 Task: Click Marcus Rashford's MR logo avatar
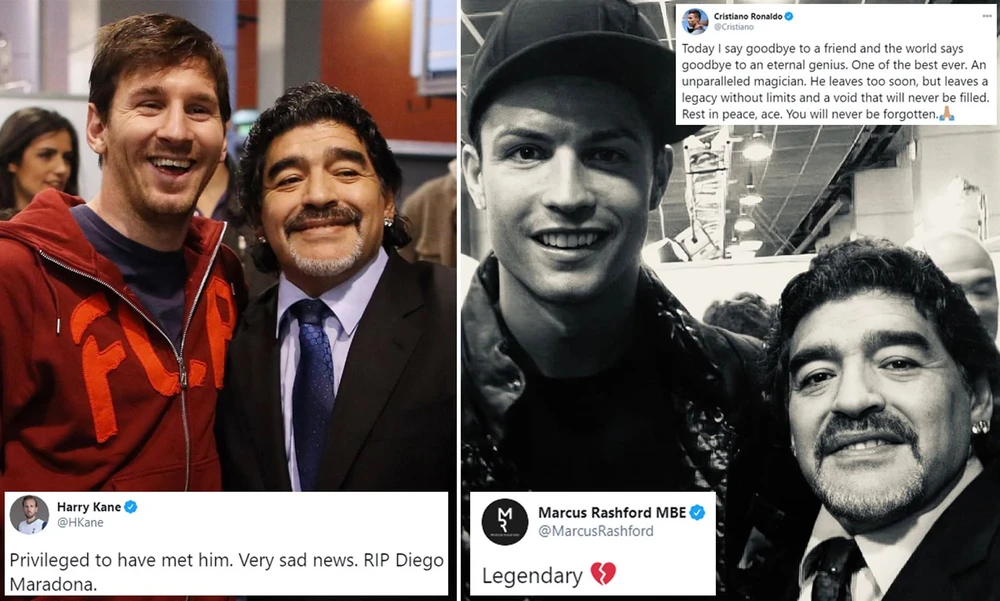click(504, 522)
